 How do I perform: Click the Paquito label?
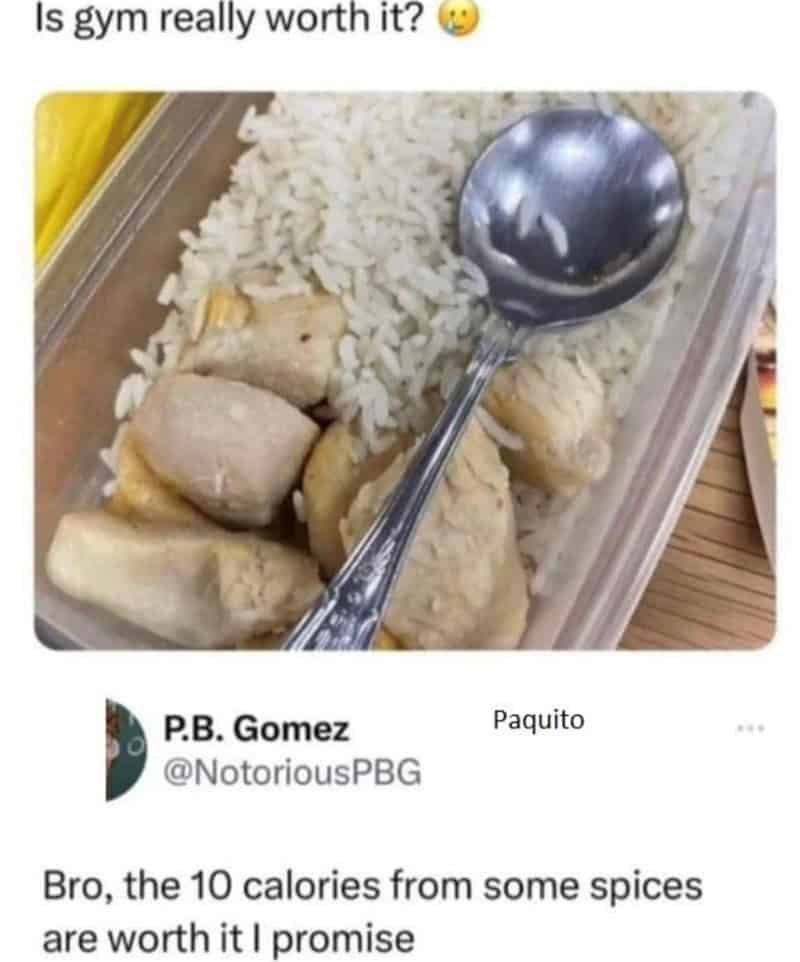click(539, 719)
